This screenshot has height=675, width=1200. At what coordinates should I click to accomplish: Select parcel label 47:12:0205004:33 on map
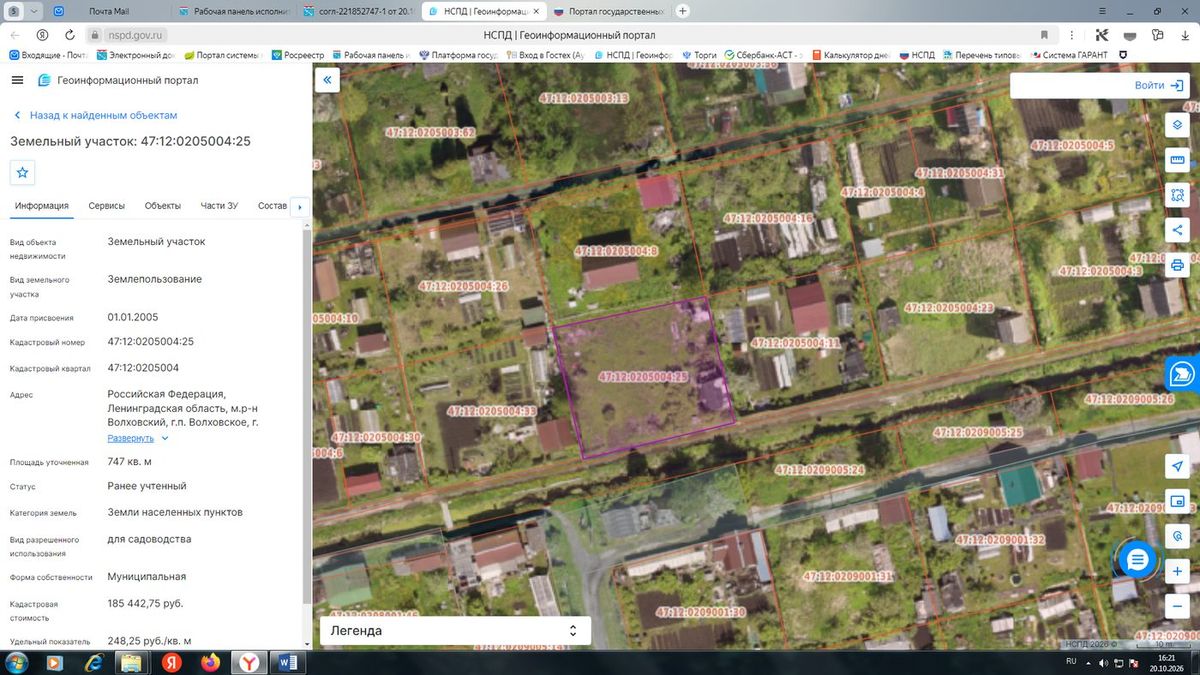tap(492, 411)
